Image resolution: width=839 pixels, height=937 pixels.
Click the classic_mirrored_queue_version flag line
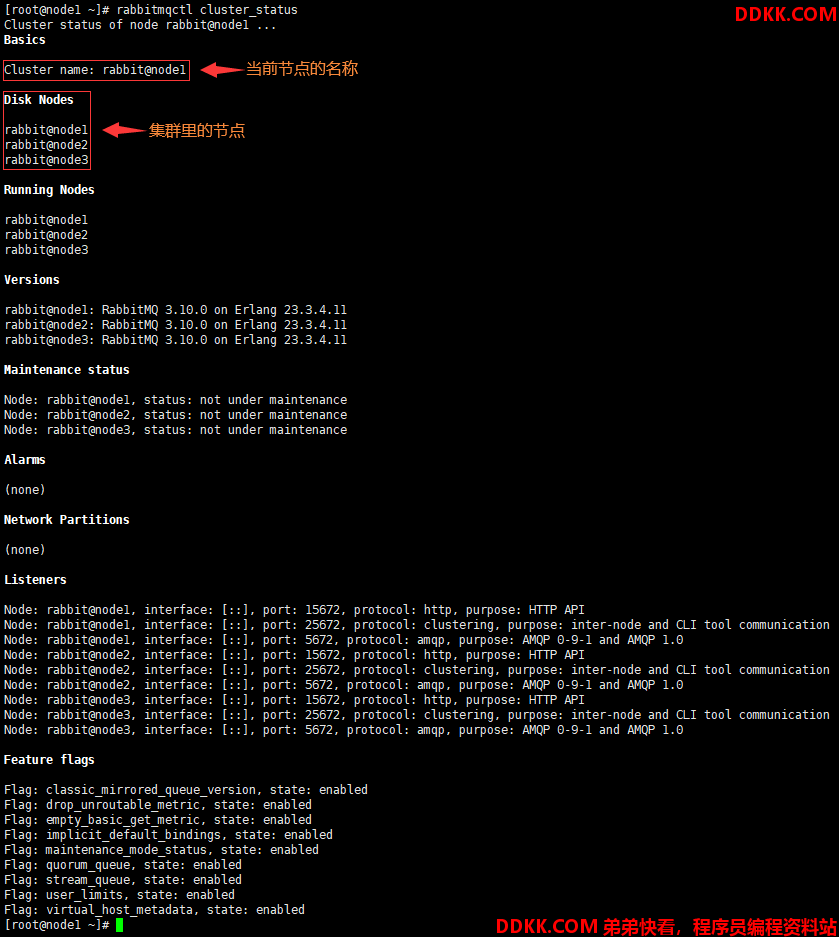[186, 789]
